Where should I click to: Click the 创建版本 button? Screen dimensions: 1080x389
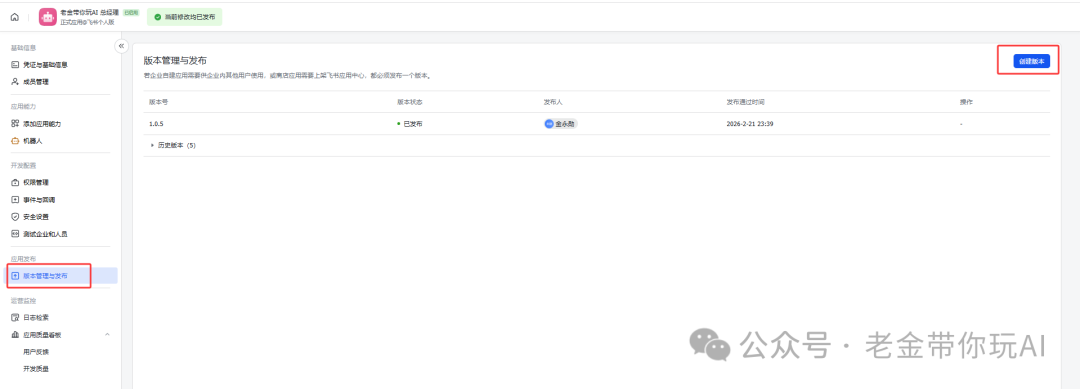click(x=1031, y=61)
